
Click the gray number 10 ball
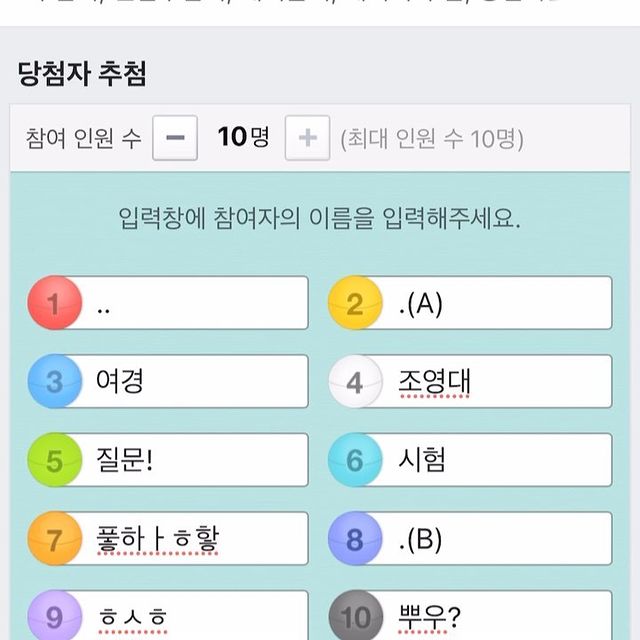355,615
